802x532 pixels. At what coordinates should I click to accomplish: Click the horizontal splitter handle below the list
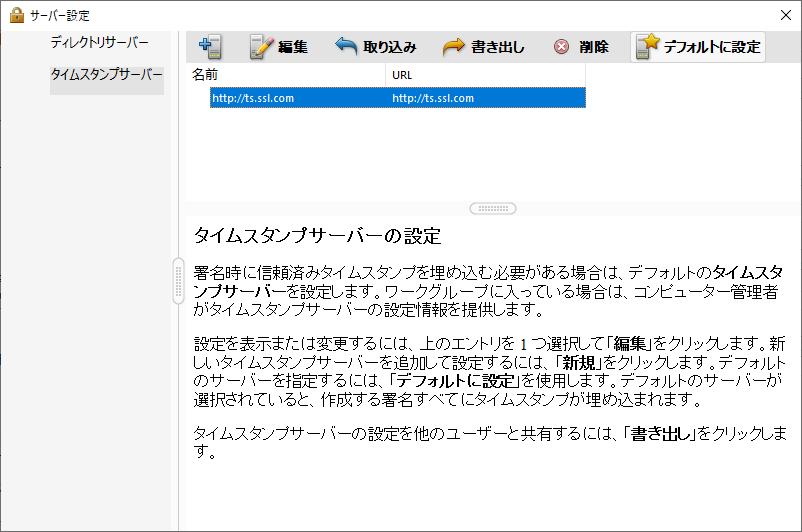[493, 209]
